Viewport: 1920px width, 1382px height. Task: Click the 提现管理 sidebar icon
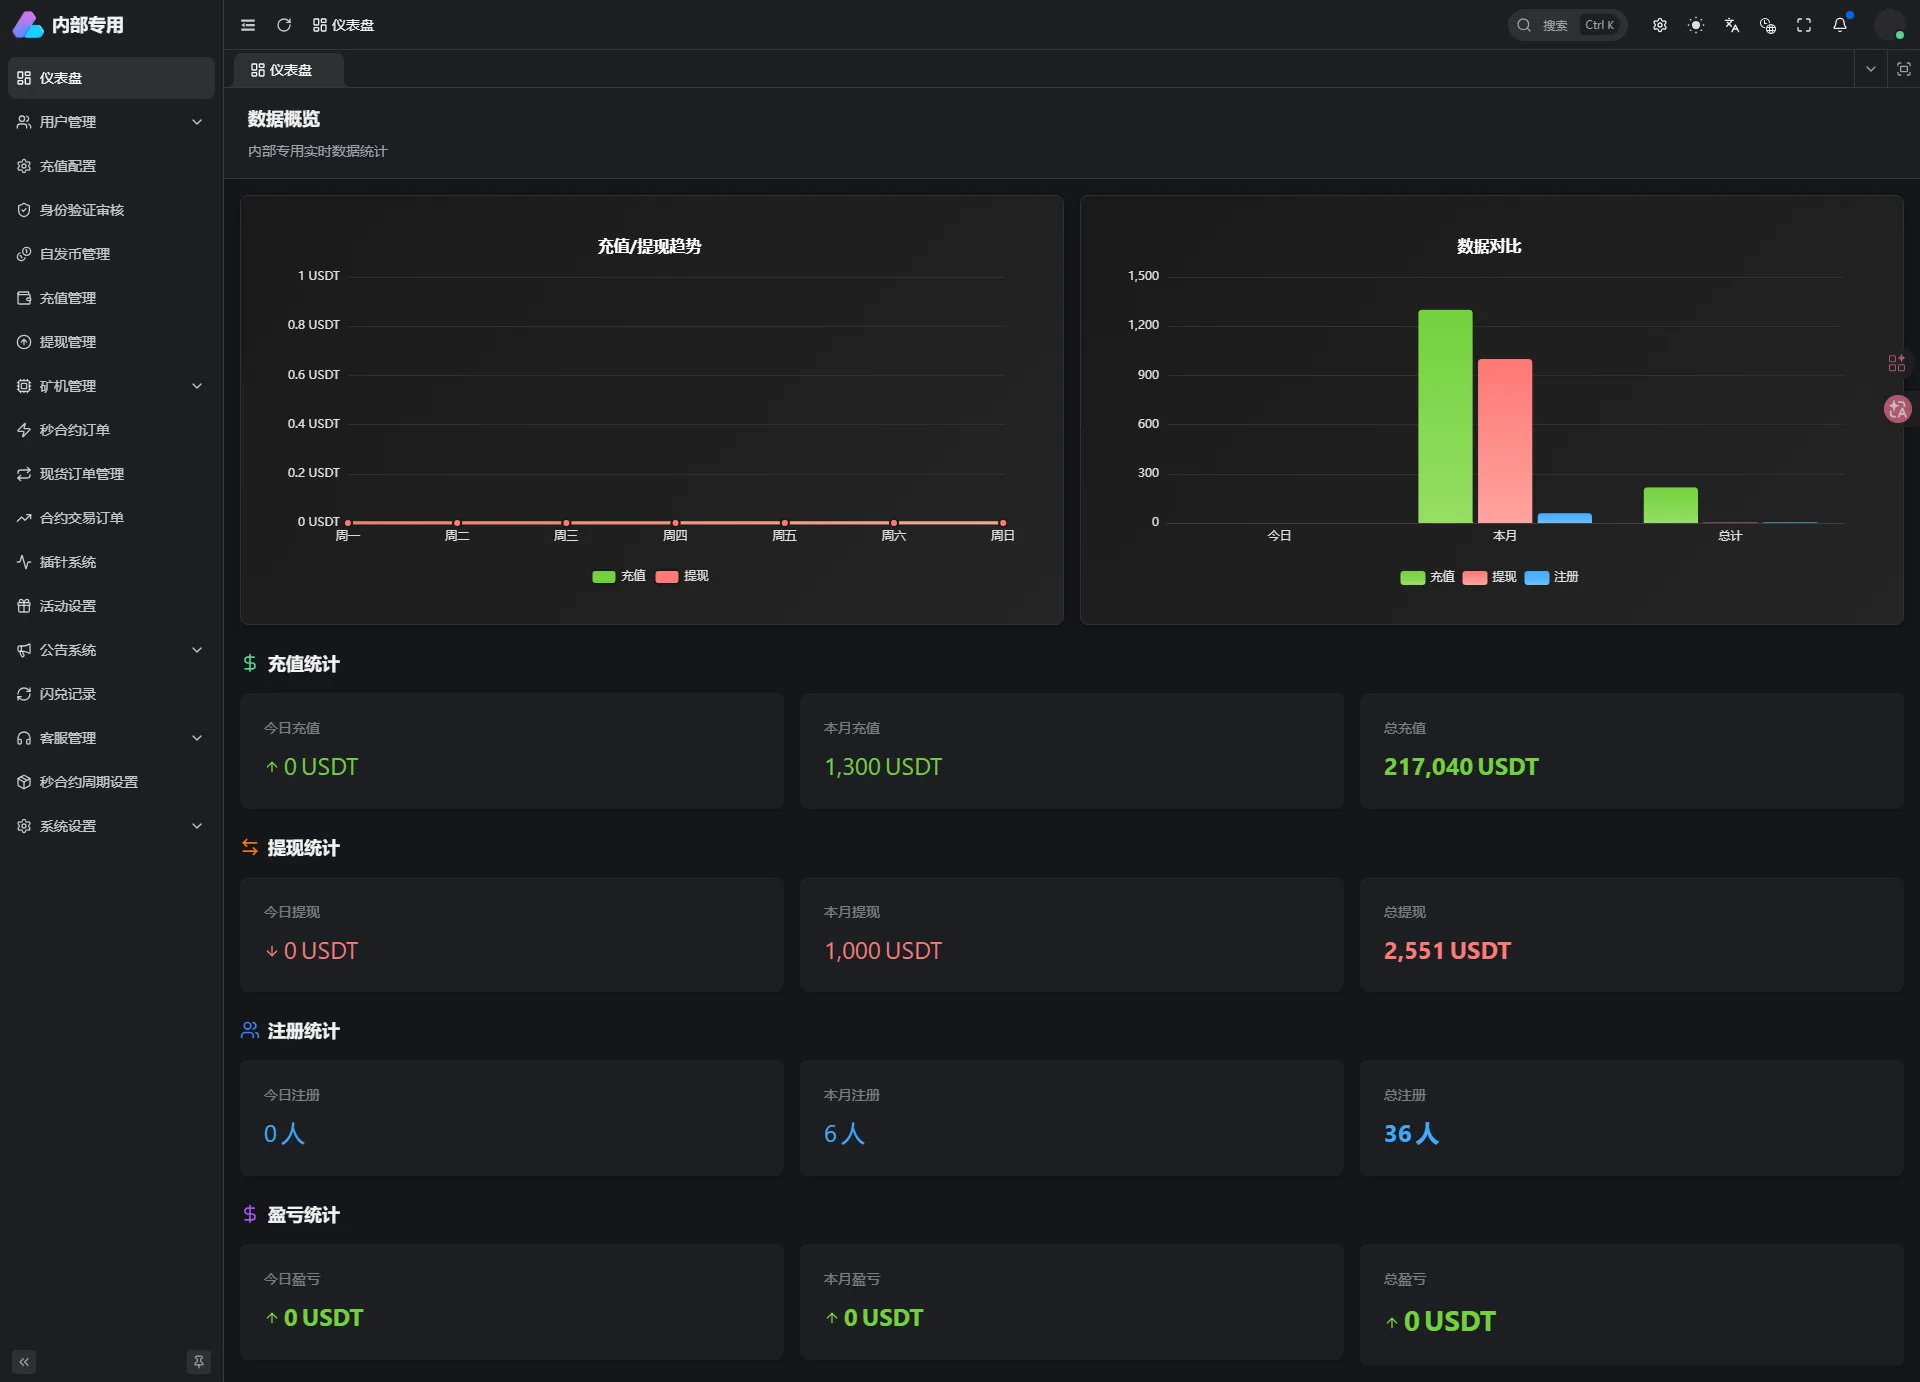[24, 342]
